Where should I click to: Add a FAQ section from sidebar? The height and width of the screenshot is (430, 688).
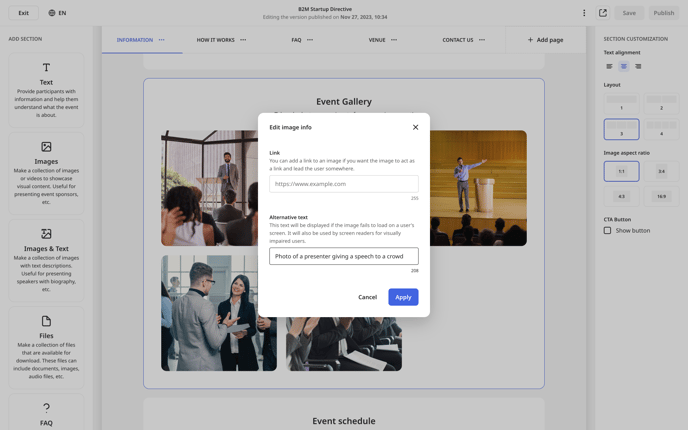click(x=46, y=412)
